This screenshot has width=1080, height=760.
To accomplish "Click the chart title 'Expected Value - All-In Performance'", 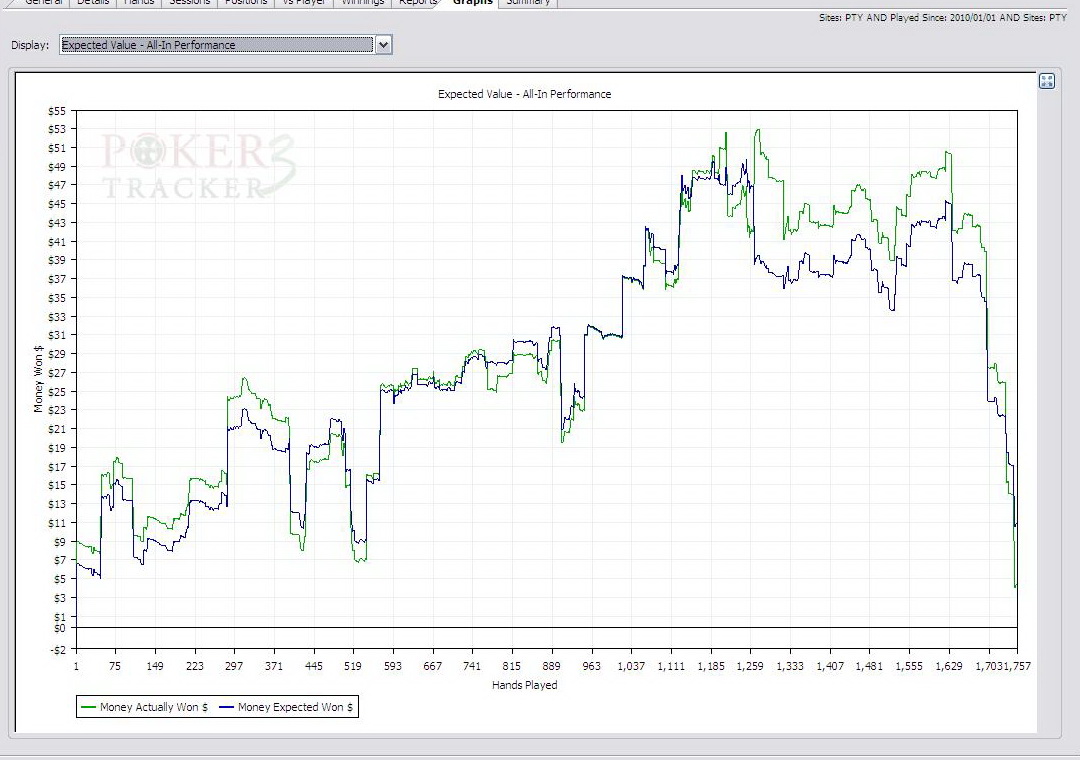I will click(x=524, y=94).
